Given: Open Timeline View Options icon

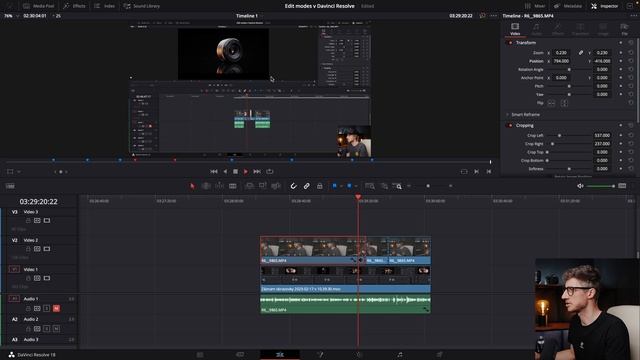Looking at the screenshot, I should [10, 186].
